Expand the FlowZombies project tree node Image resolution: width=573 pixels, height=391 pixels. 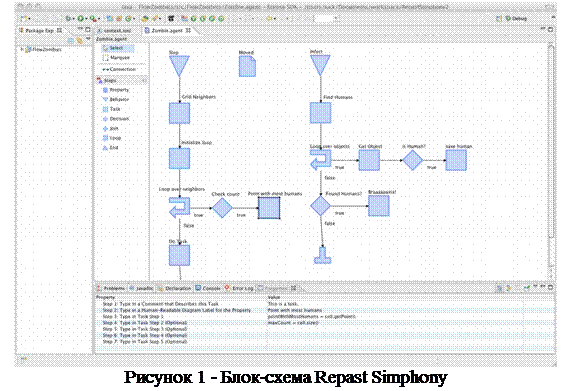point(22,49)
